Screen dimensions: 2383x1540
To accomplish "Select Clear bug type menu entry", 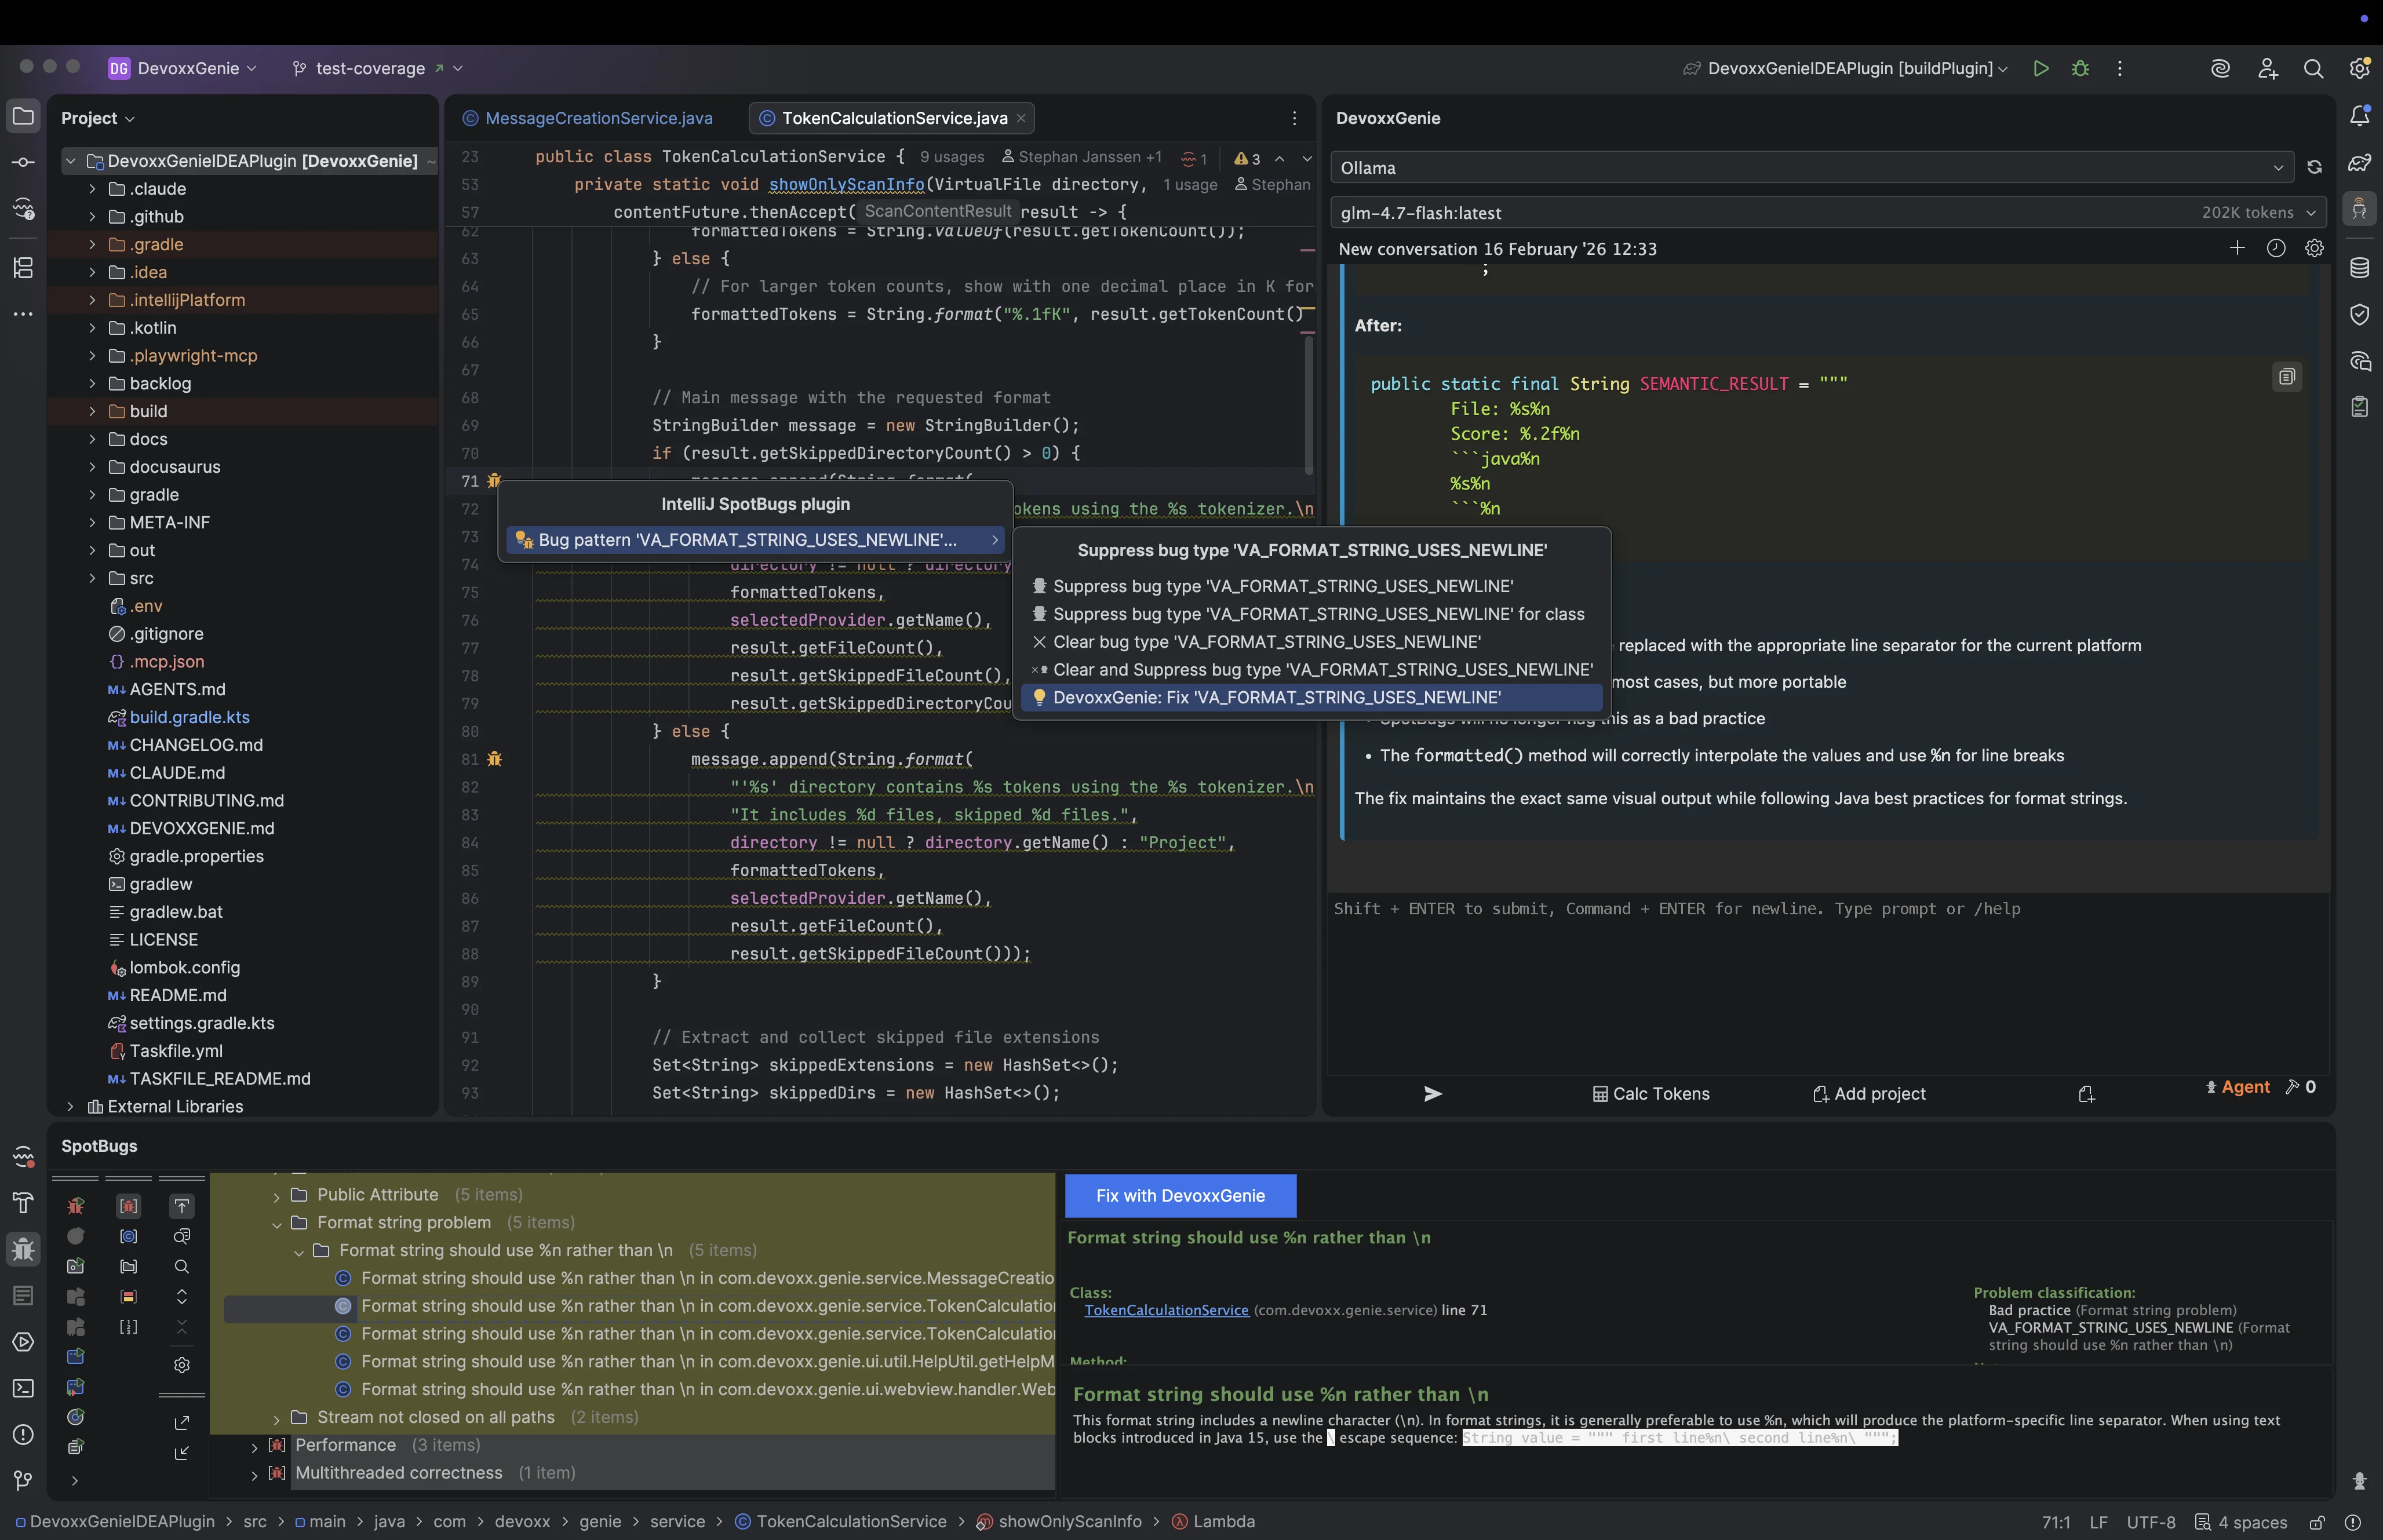I will [1311, 642].
